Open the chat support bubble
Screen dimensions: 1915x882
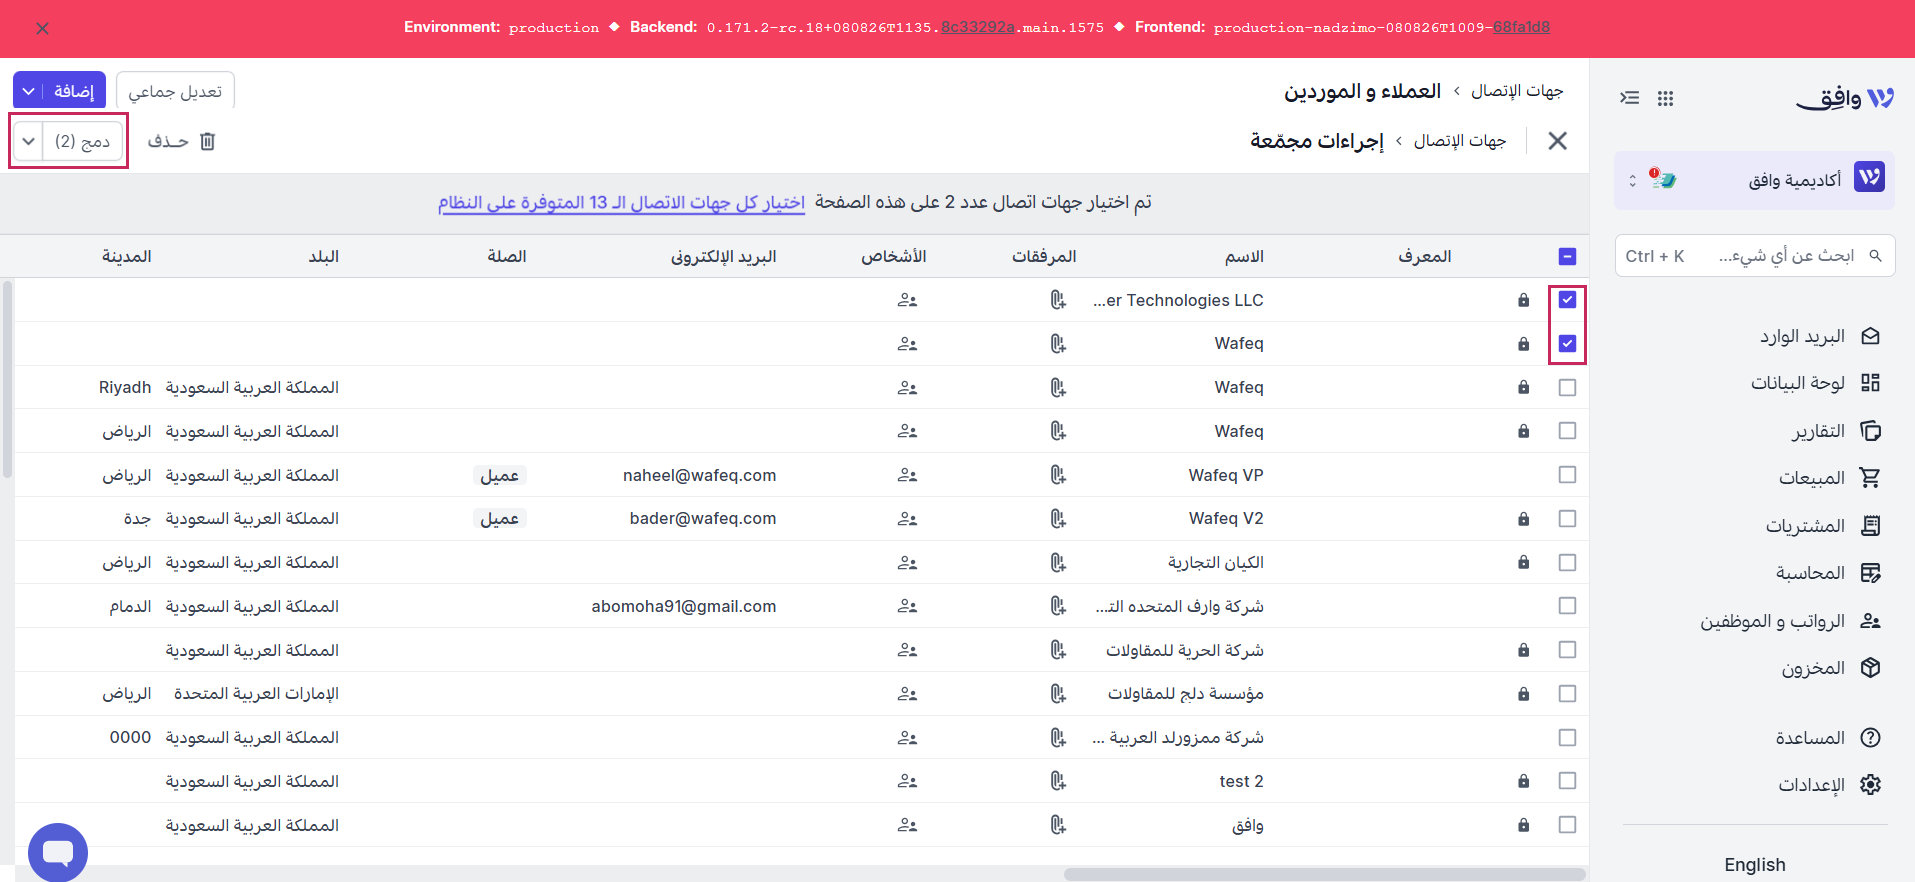coord(58,853)
